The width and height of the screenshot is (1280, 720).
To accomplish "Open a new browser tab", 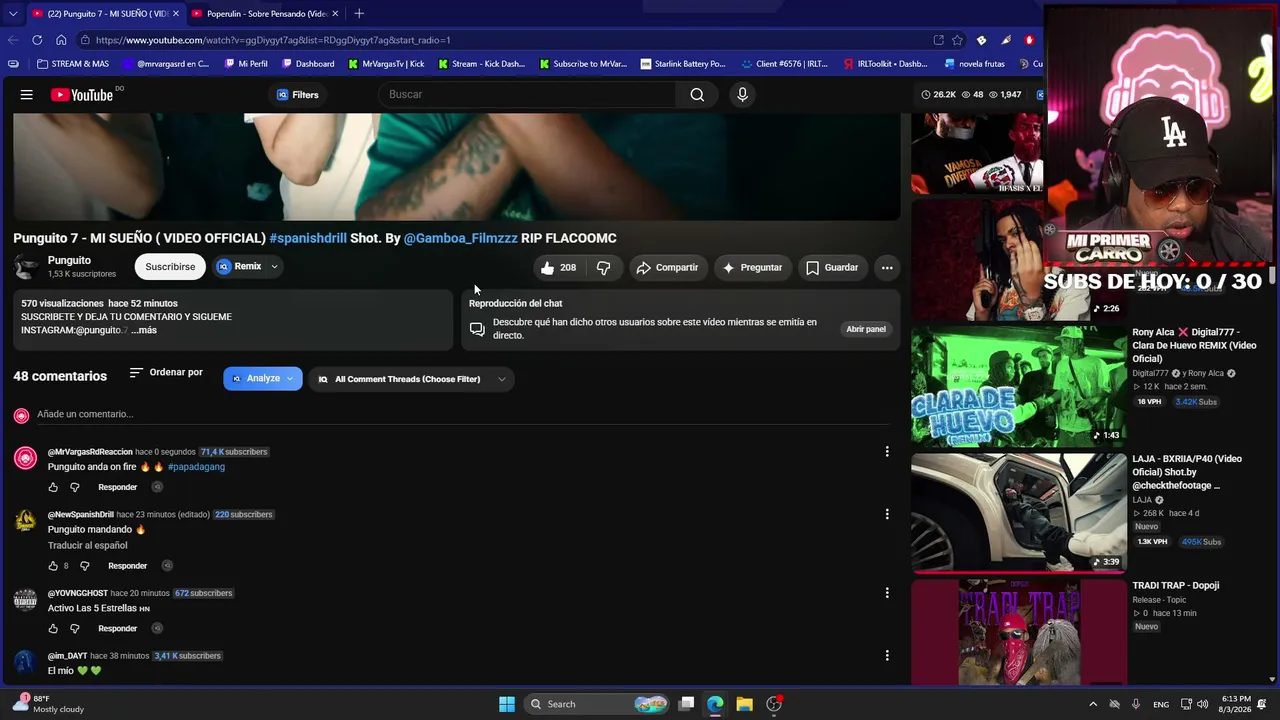I will click(359, 13).
